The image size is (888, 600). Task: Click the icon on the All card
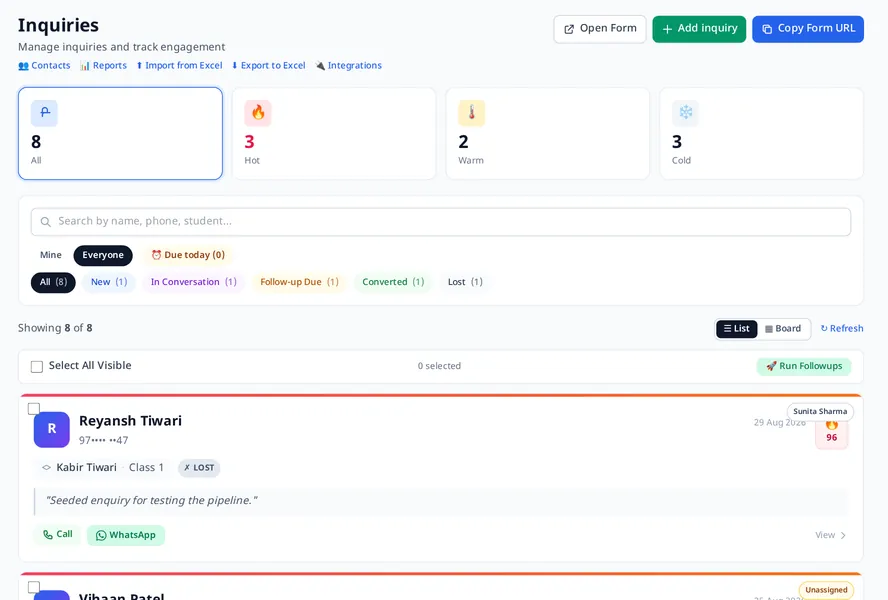point(44,113)
